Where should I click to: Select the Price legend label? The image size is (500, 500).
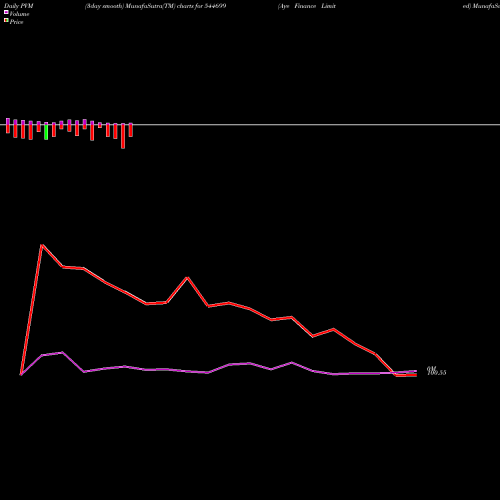pyautogui.click(x=16, y=22)
